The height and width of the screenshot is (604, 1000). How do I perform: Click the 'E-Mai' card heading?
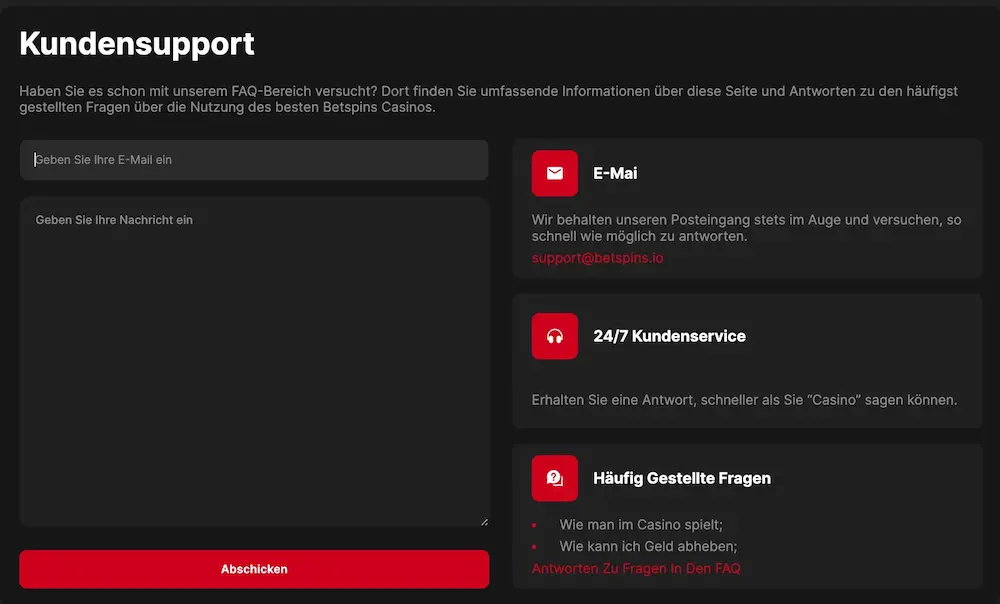pyautogui.click(x=614, y=172)
